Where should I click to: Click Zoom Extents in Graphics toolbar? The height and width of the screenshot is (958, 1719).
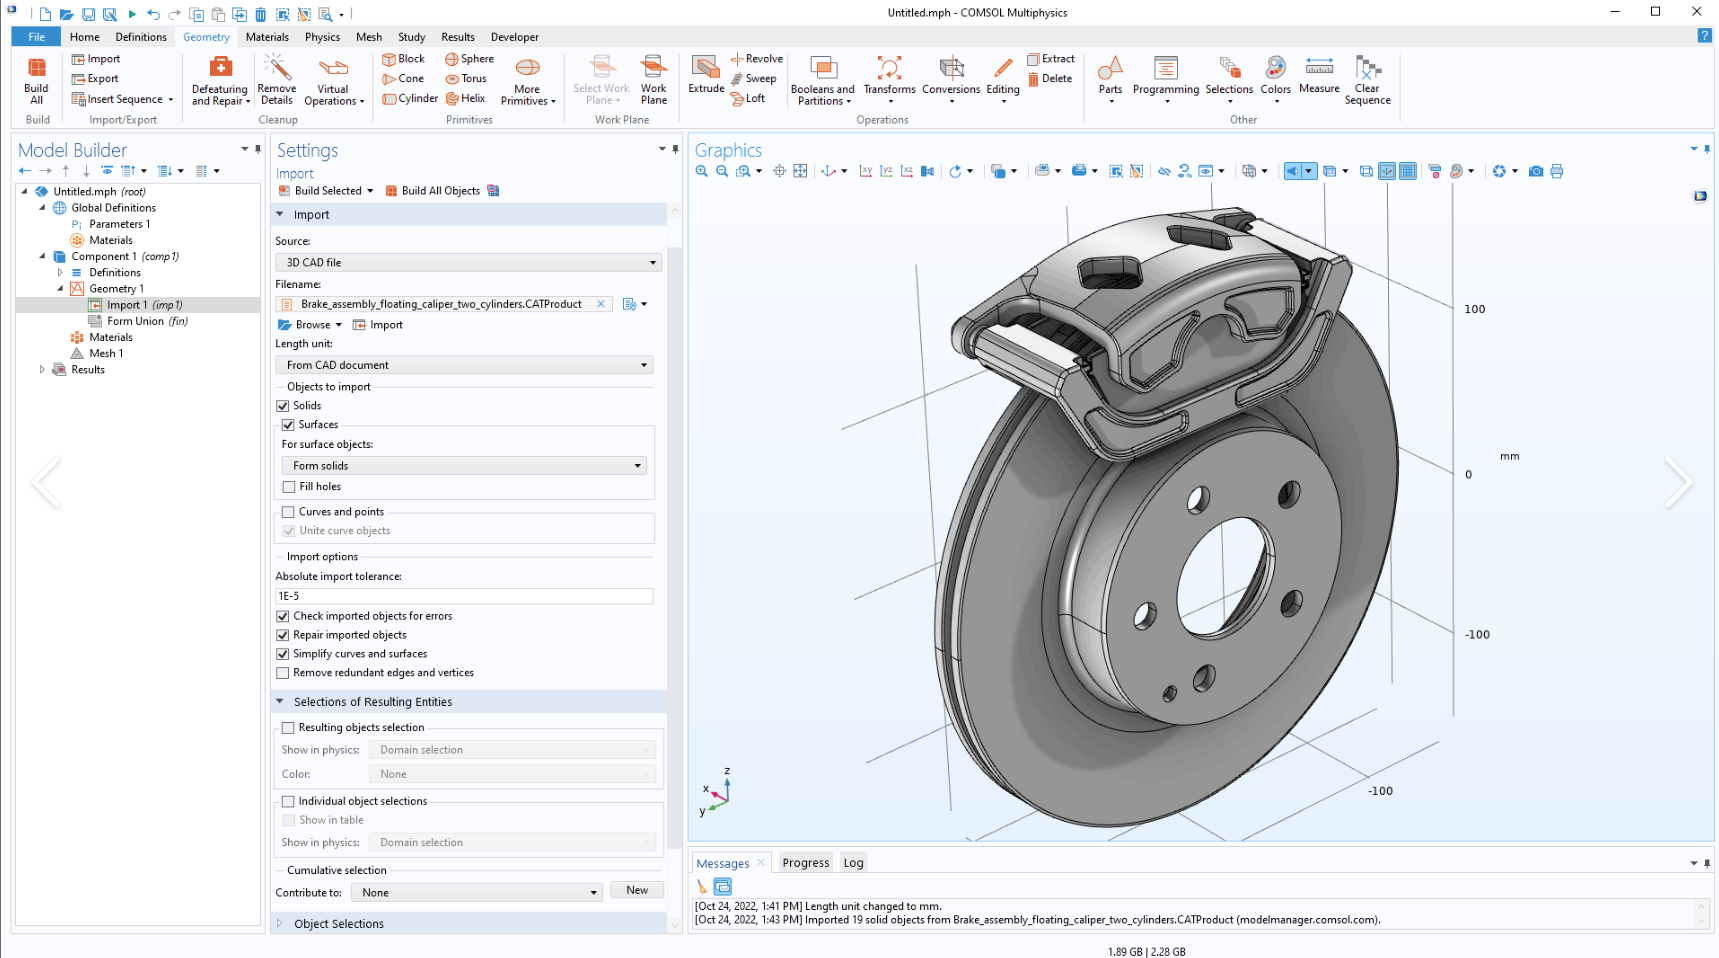(x=800, y=171)
